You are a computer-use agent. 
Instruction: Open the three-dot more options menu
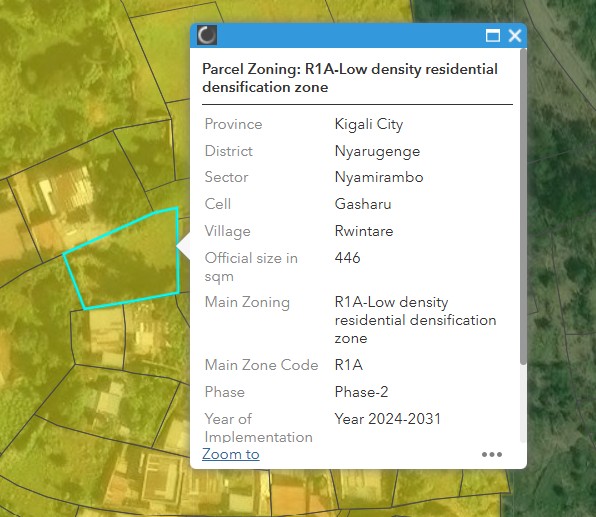[x=492, y=454]
